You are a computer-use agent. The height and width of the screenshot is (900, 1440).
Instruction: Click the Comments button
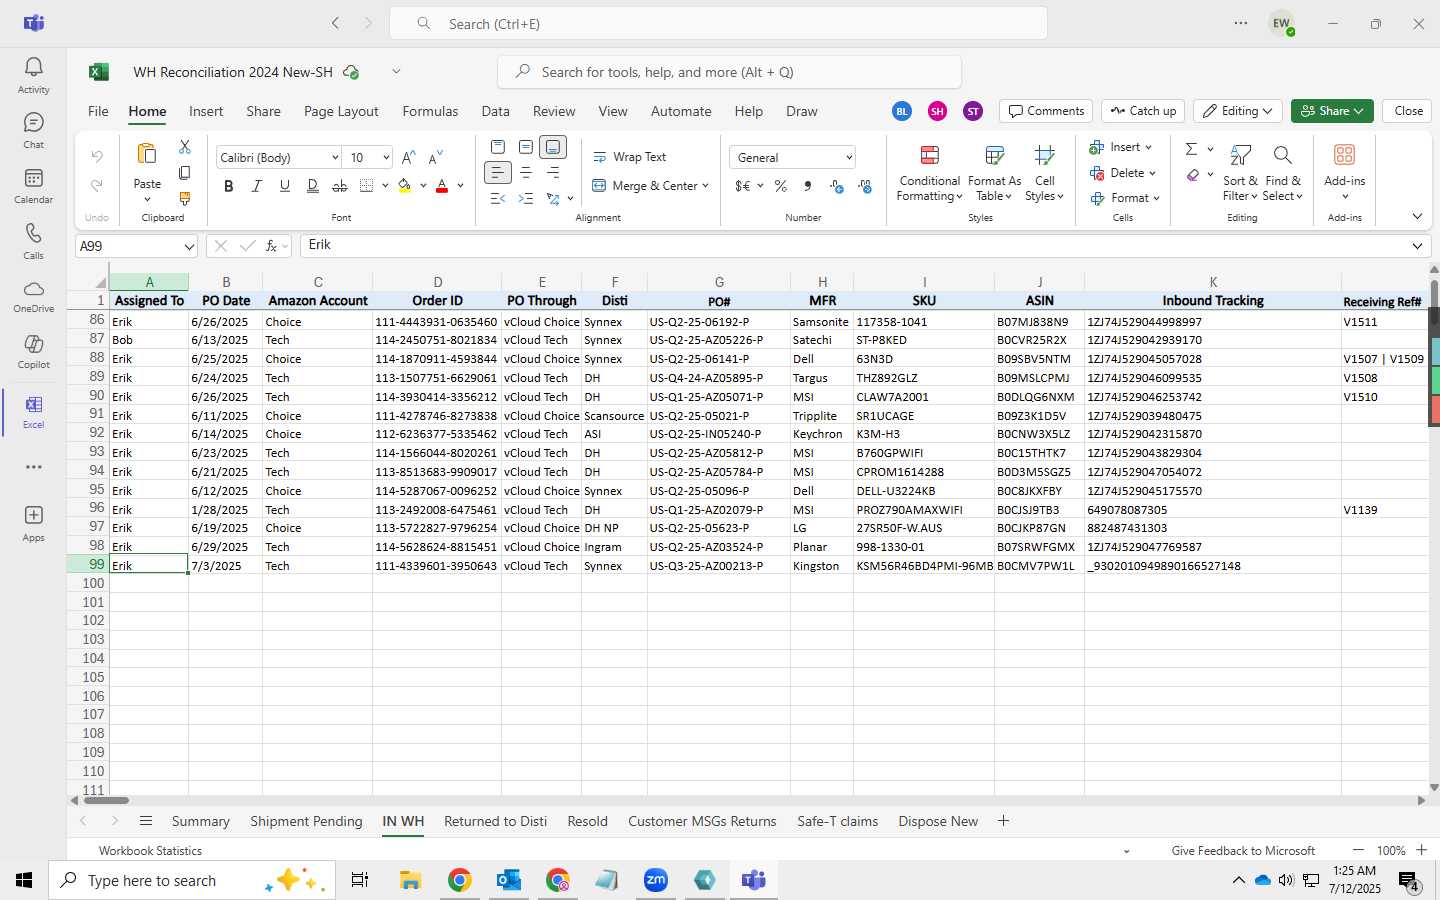coord(1046,111)
